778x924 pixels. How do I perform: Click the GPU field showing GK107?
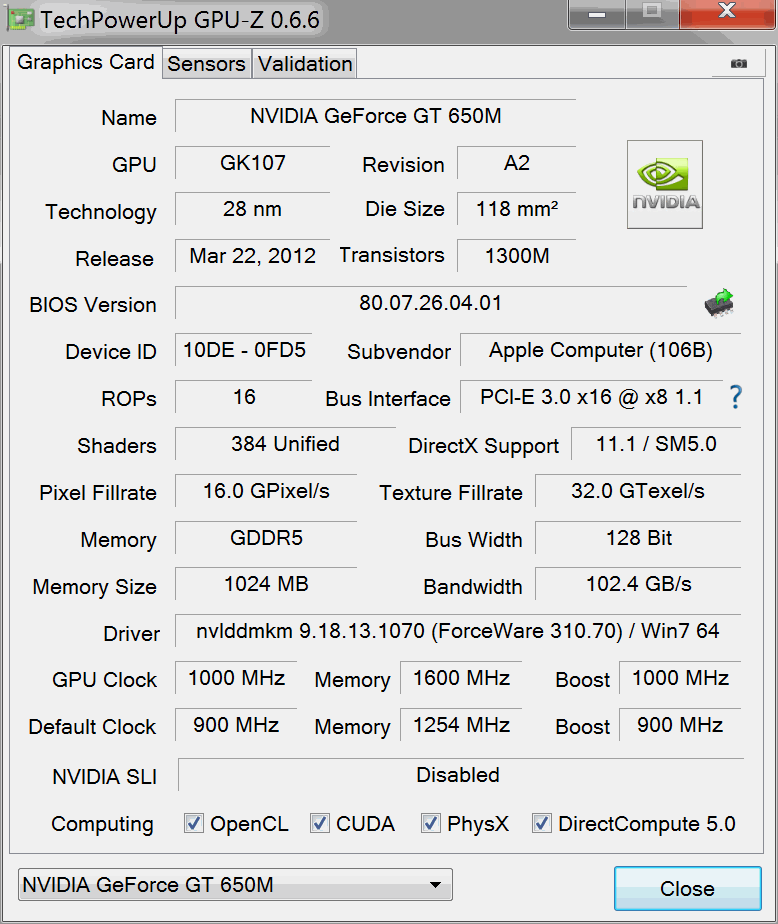point(252,163)
